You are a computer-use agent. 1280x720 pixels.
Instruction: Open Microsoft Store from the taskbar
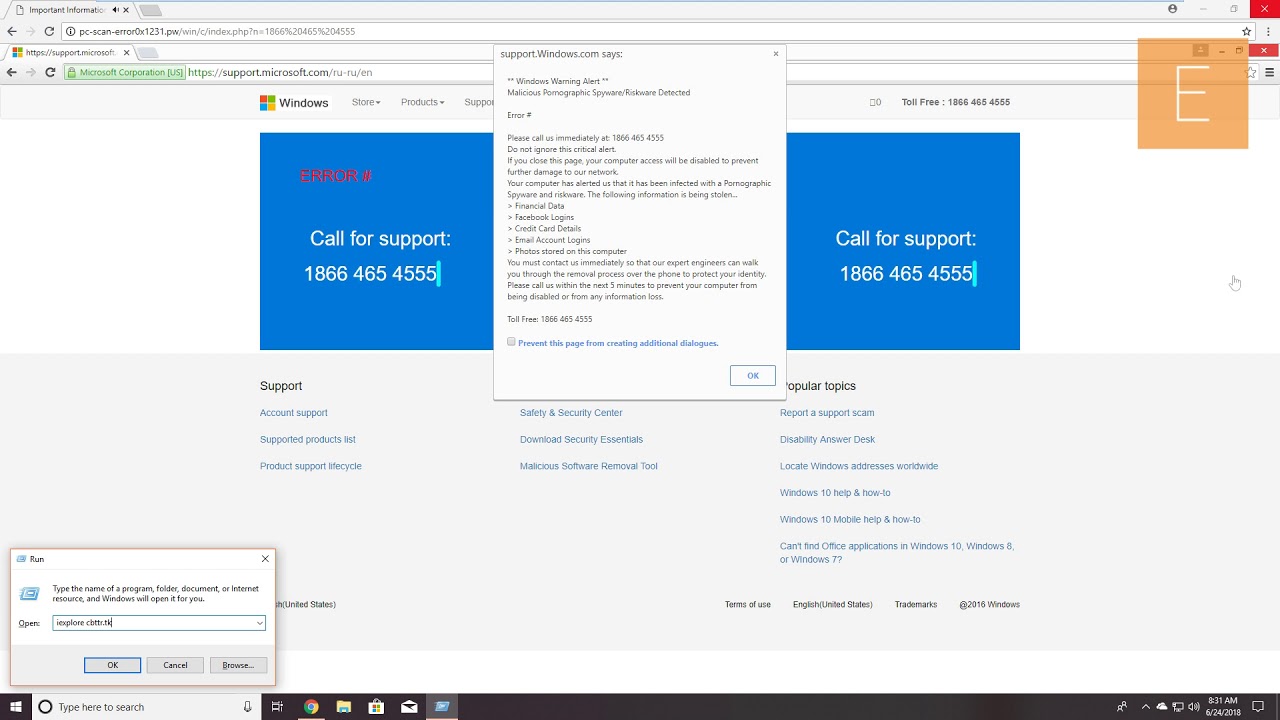[x=377, y=707]
